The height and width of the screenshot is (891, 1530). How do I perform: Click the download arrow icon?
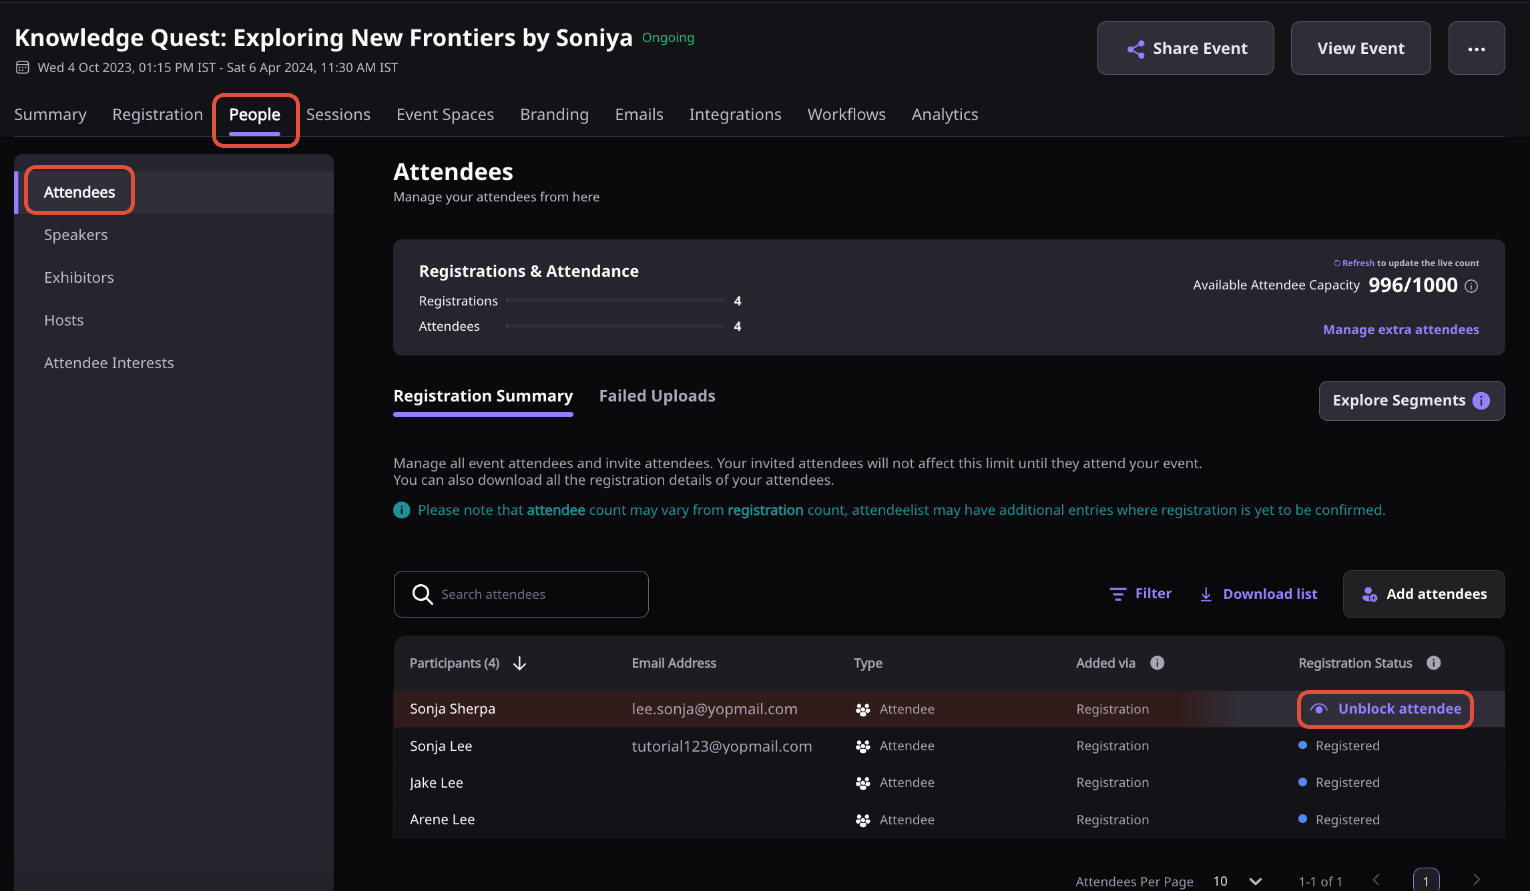point(1206,594)
